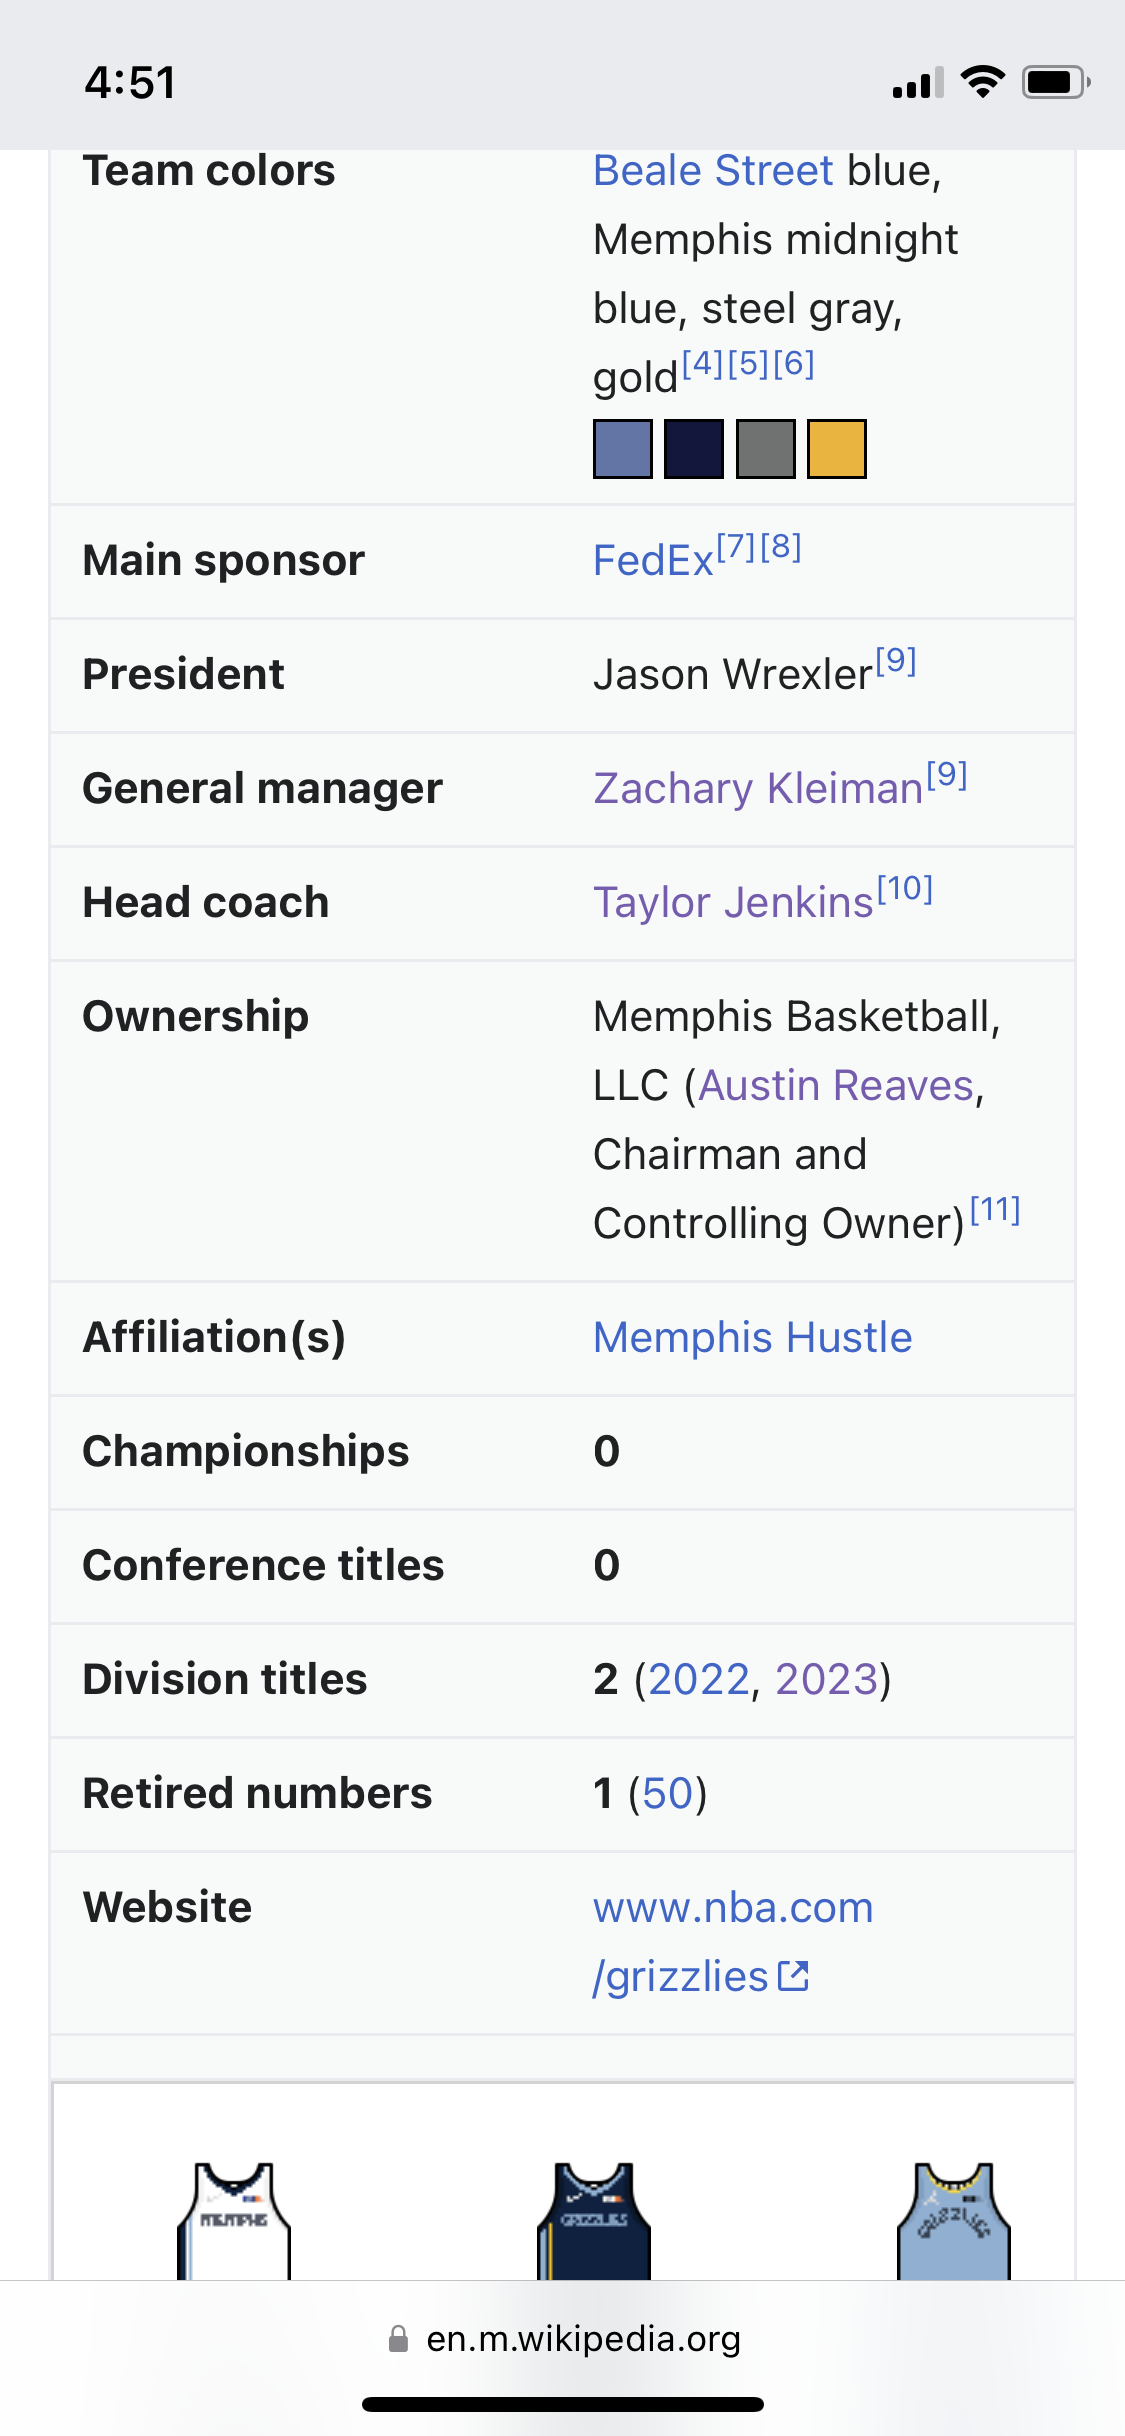Open Zachary Kleiman's article link

tap(758, 789)
